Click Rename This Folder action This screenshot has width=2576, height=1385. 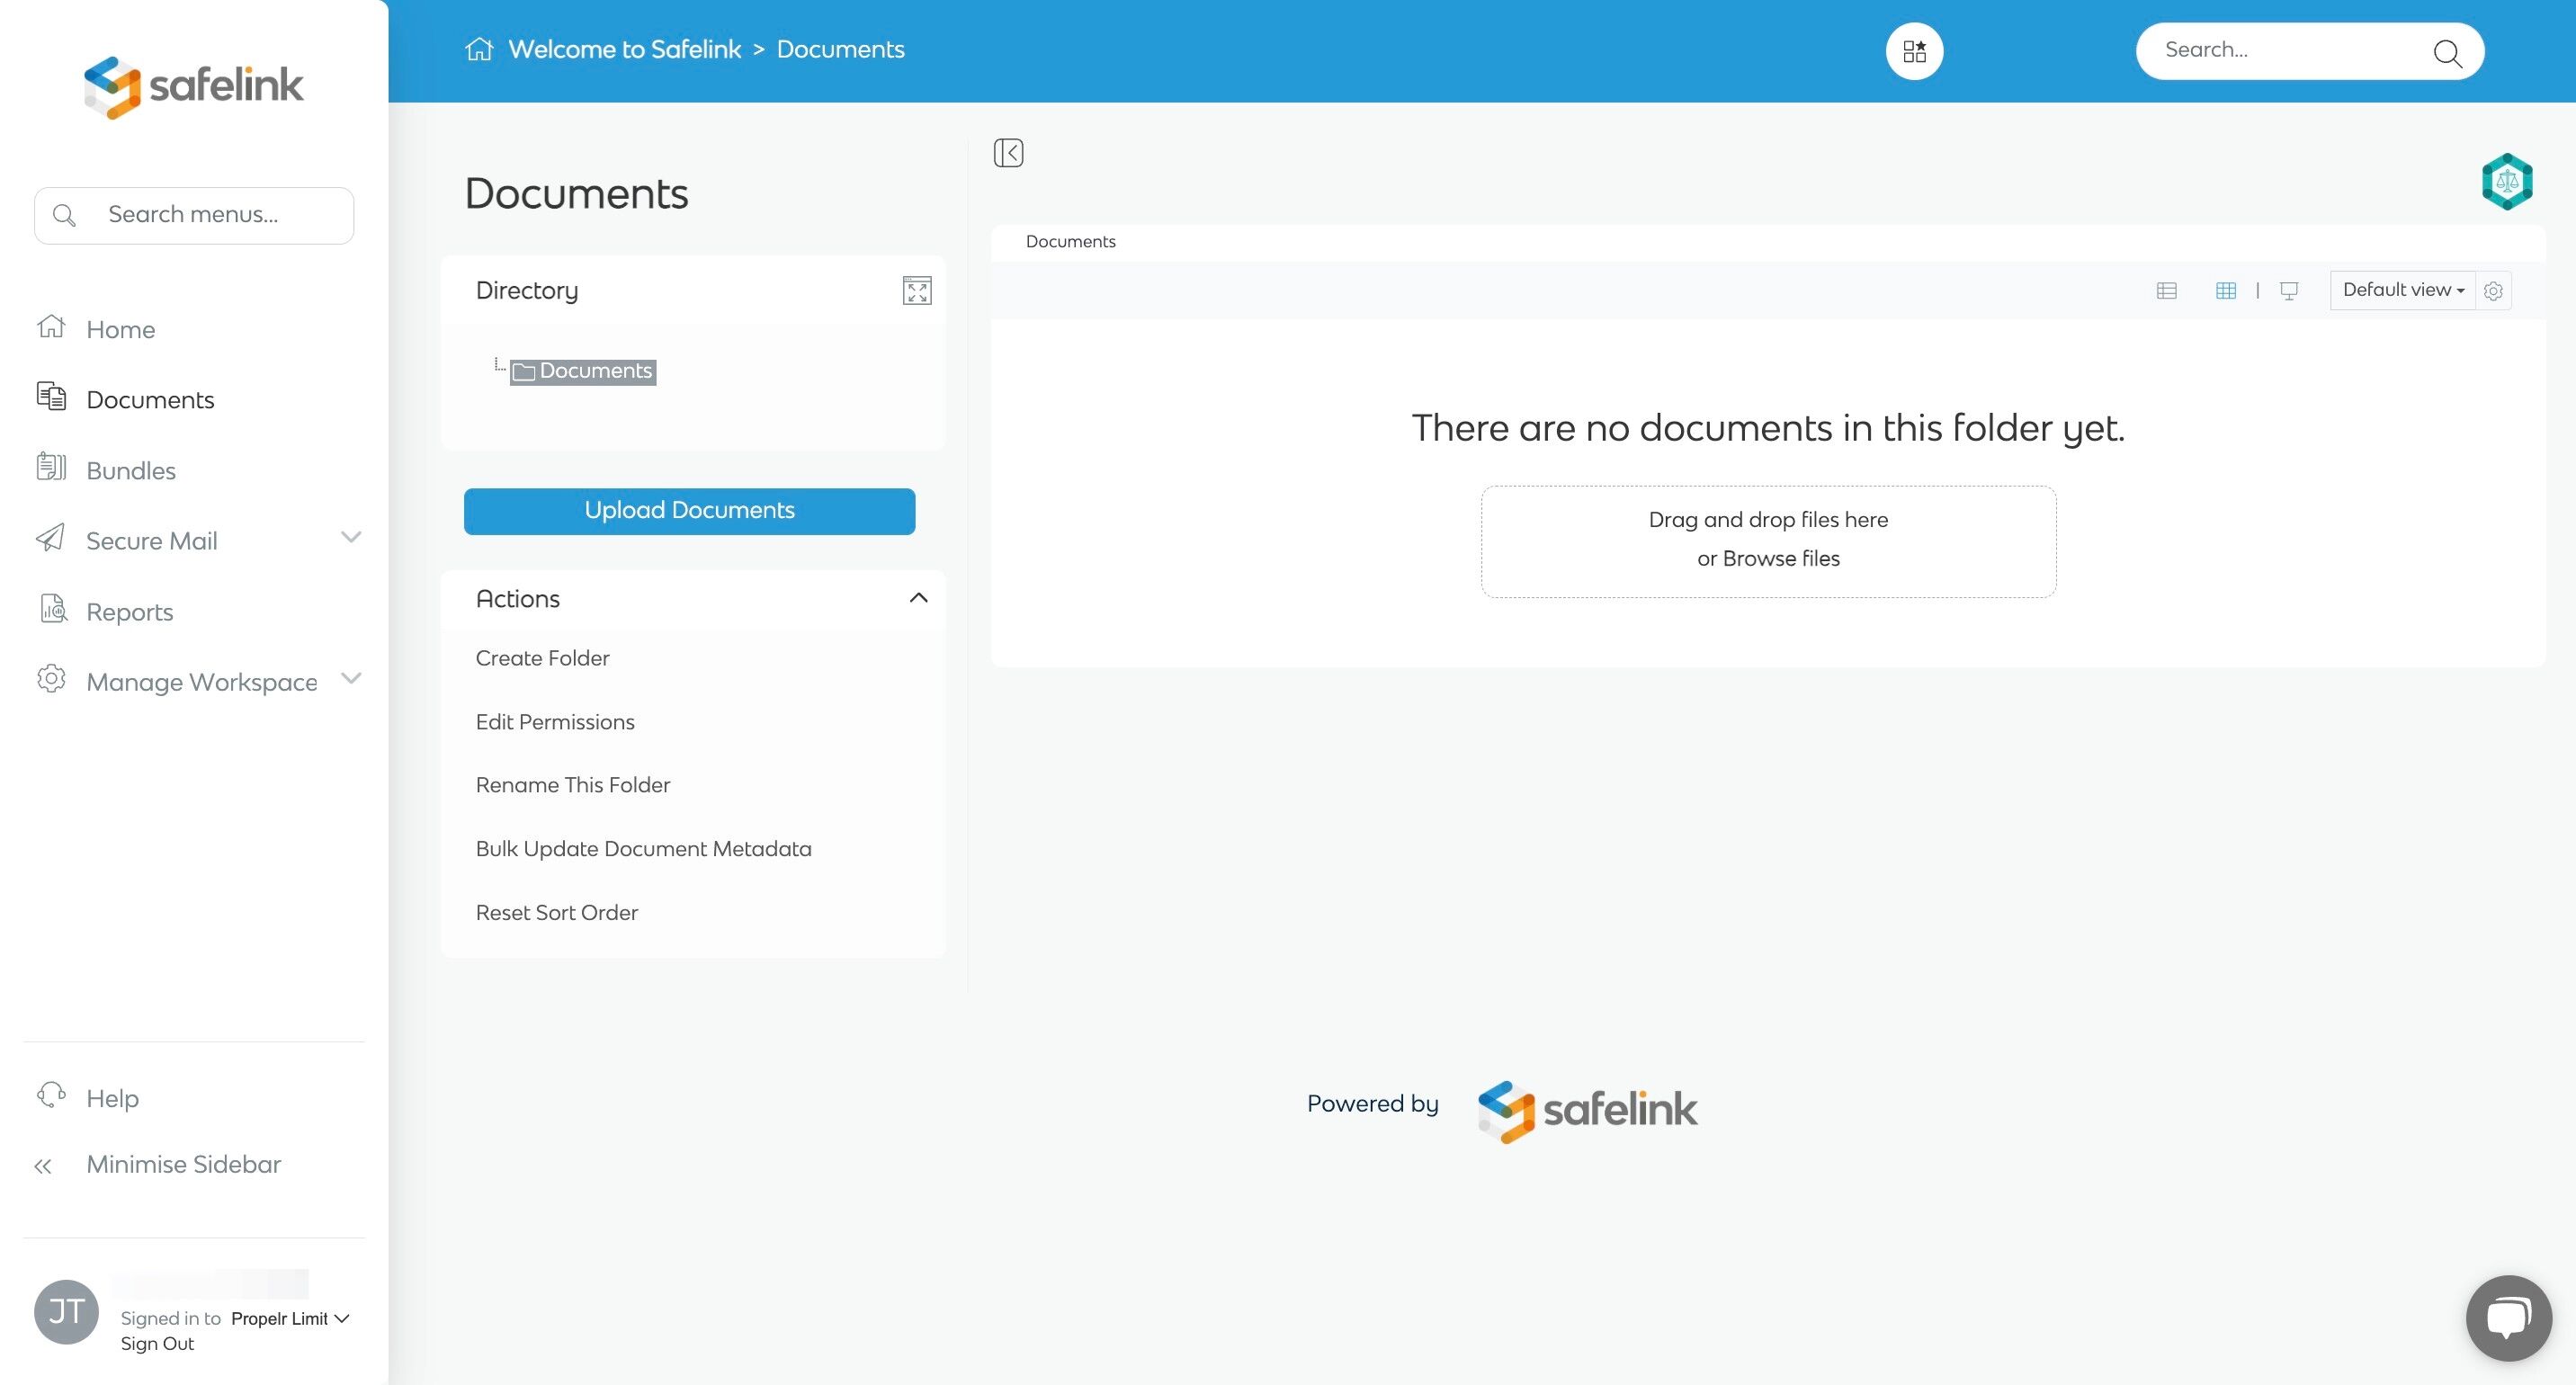573,785
